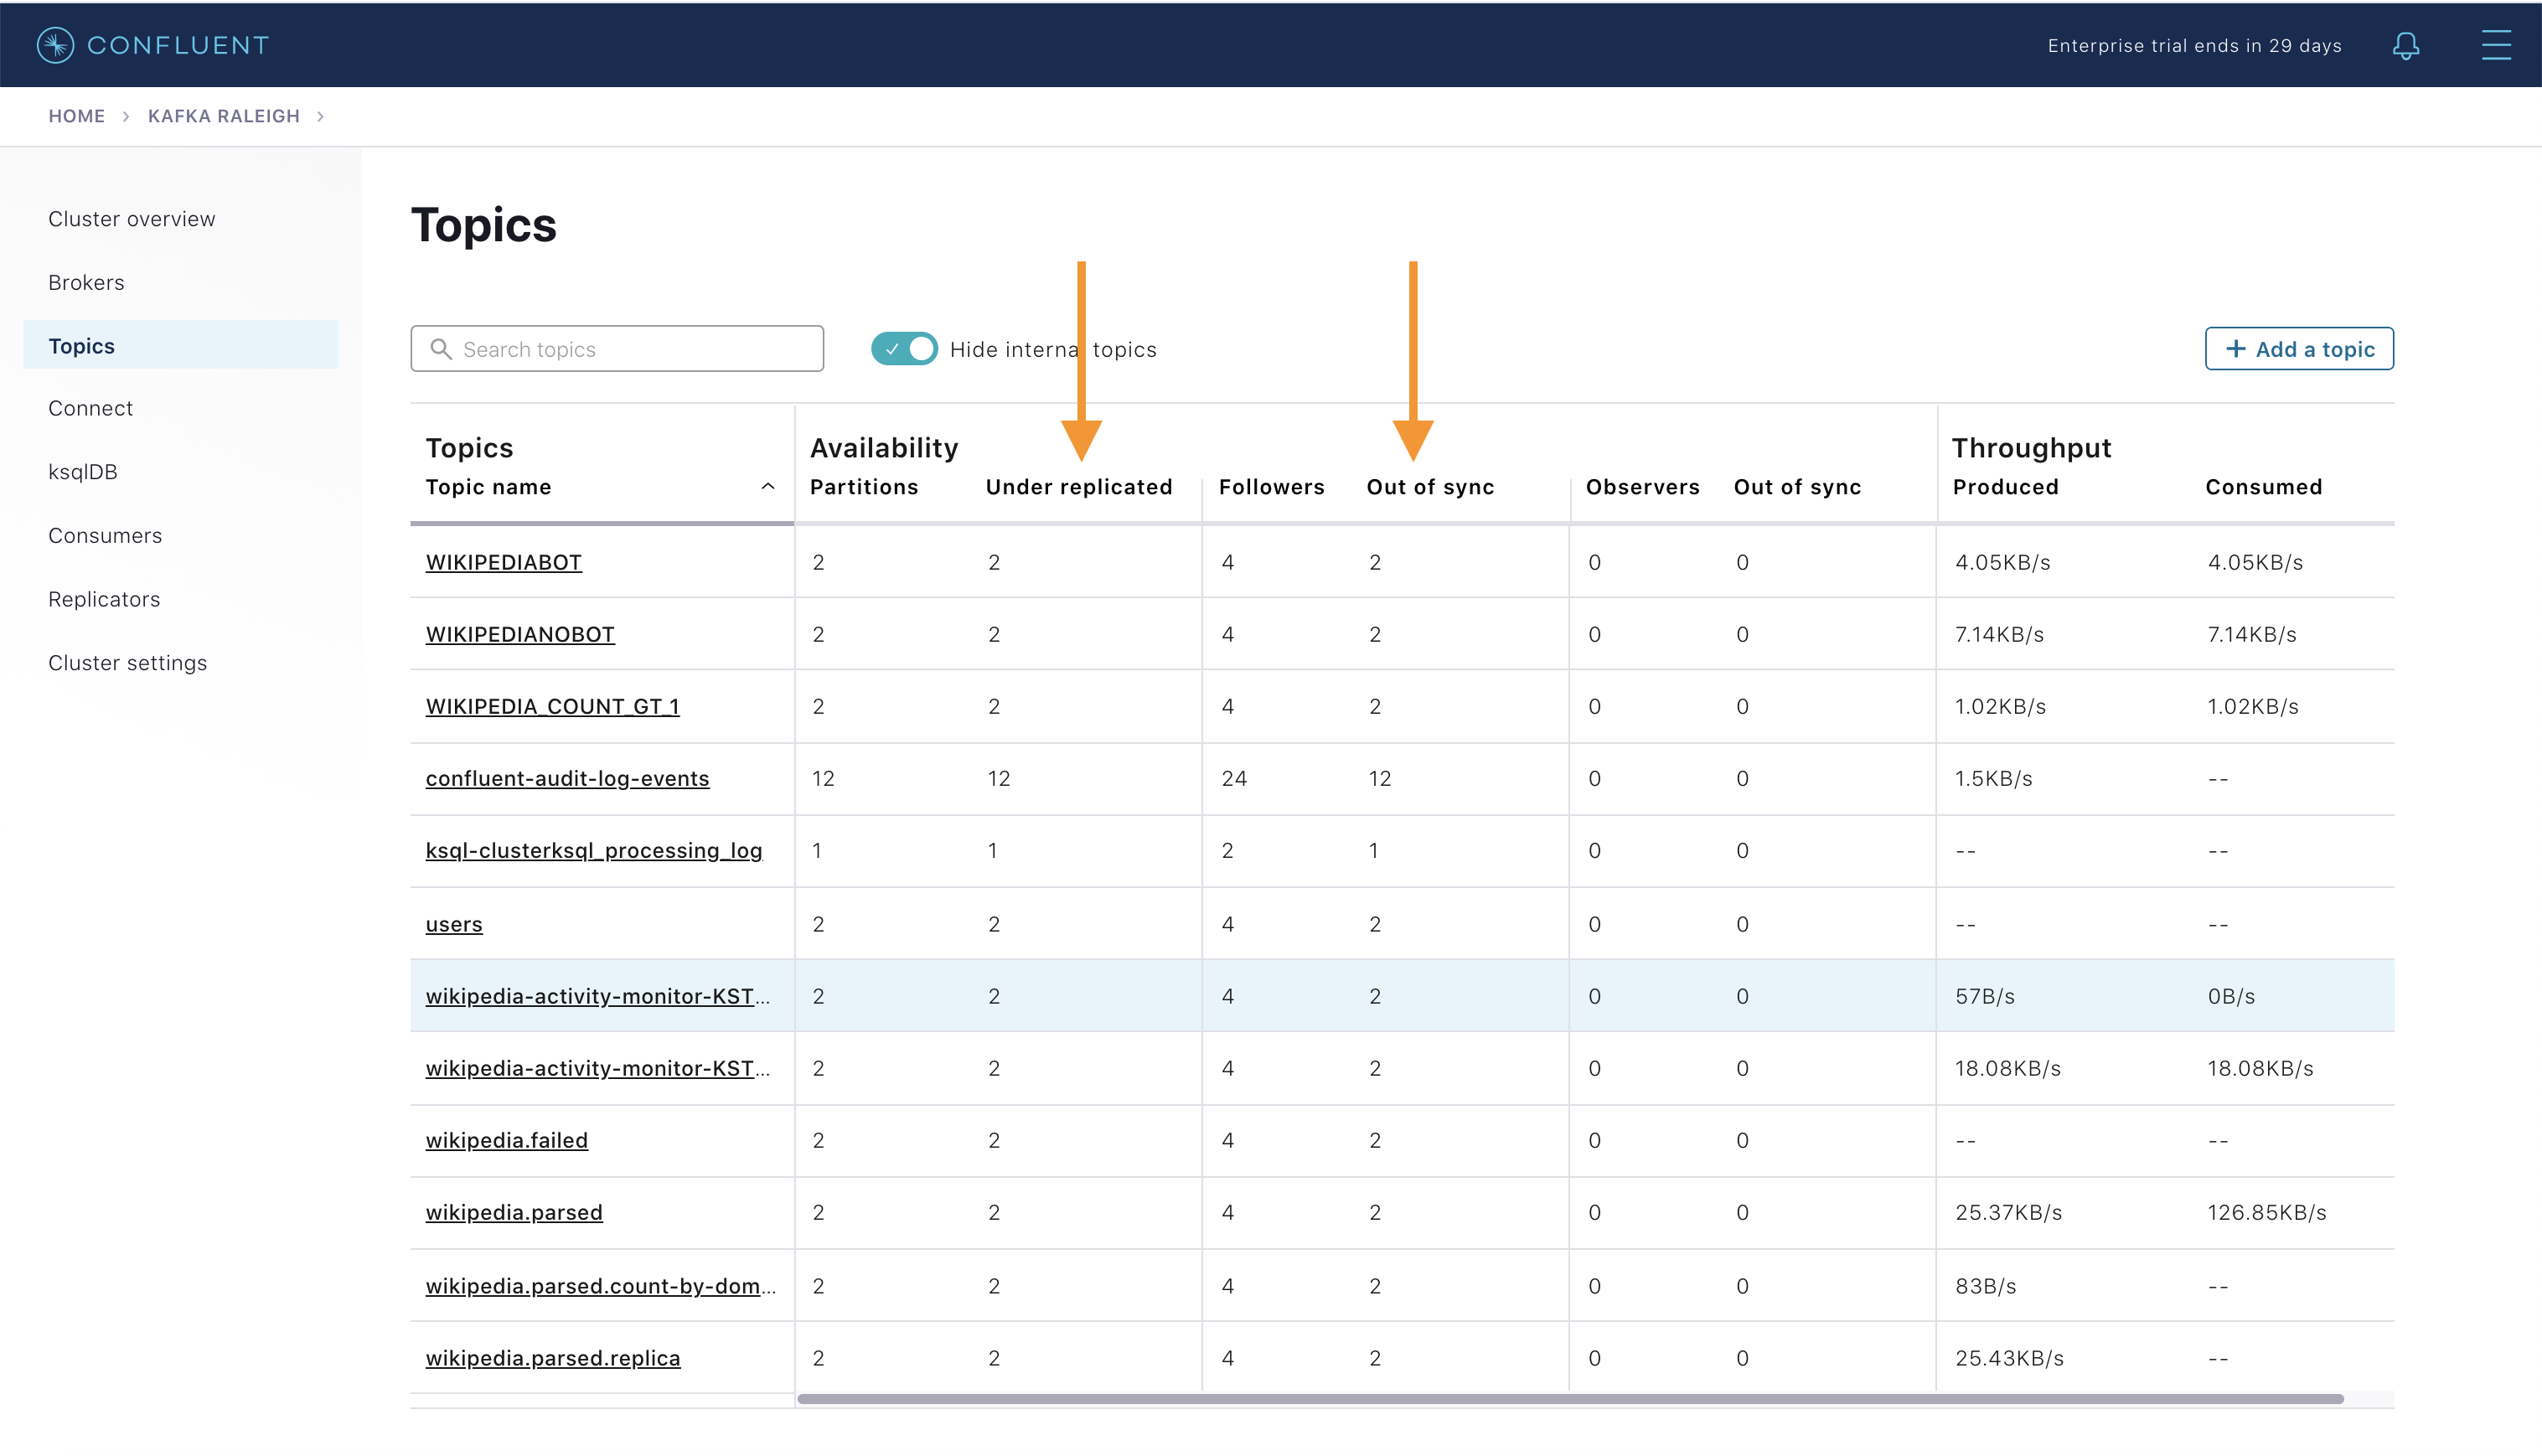
Task: Open WIKIPEDIANOBOT topic
Action: [520, 634]
